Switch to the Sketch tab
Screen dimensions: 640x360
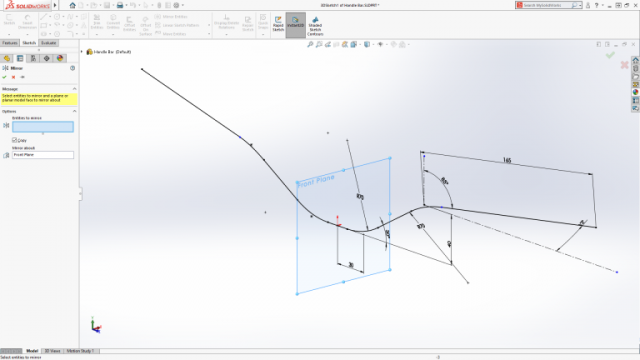29,43
